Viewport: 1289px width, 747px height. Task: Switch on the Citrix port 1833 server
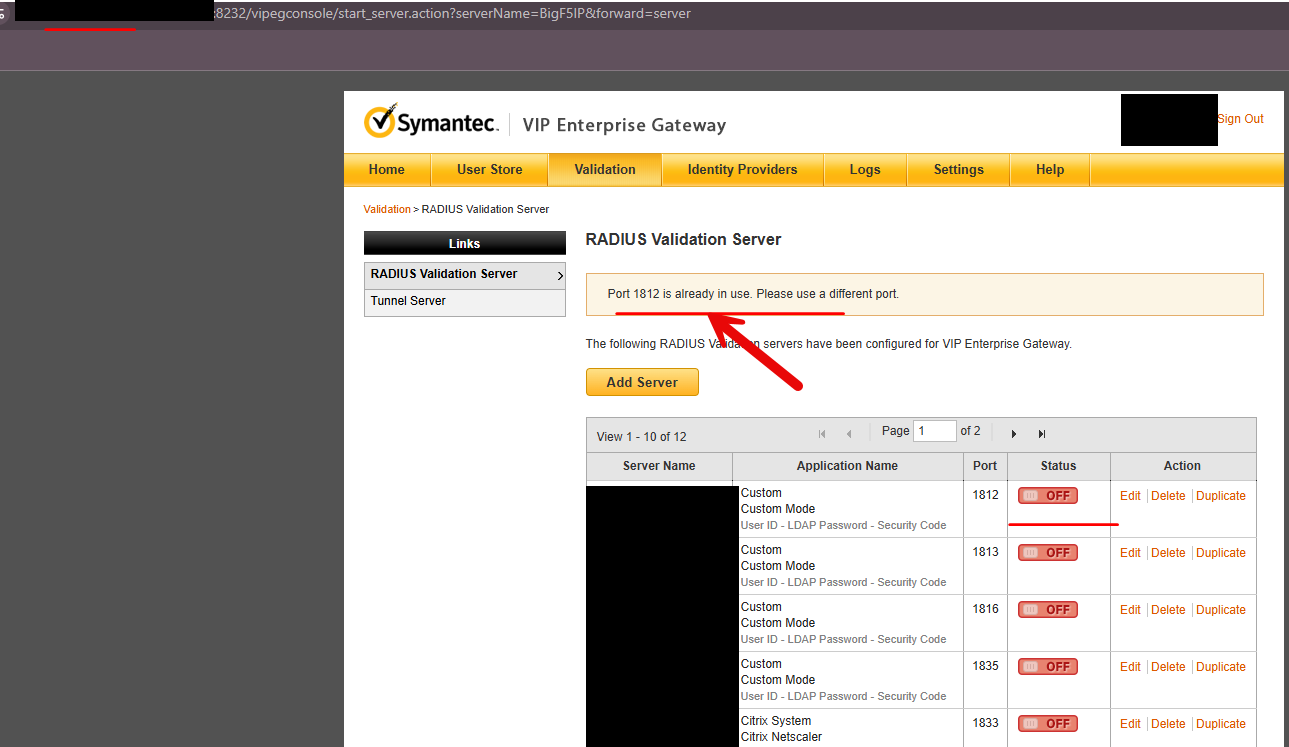(x=1048, y=724)
